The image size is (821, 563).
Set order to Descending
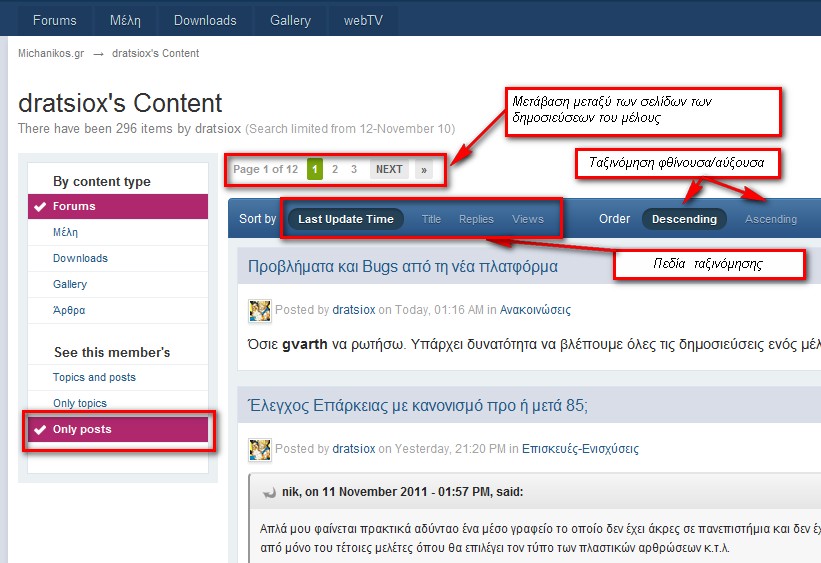(x=684, y=219)
